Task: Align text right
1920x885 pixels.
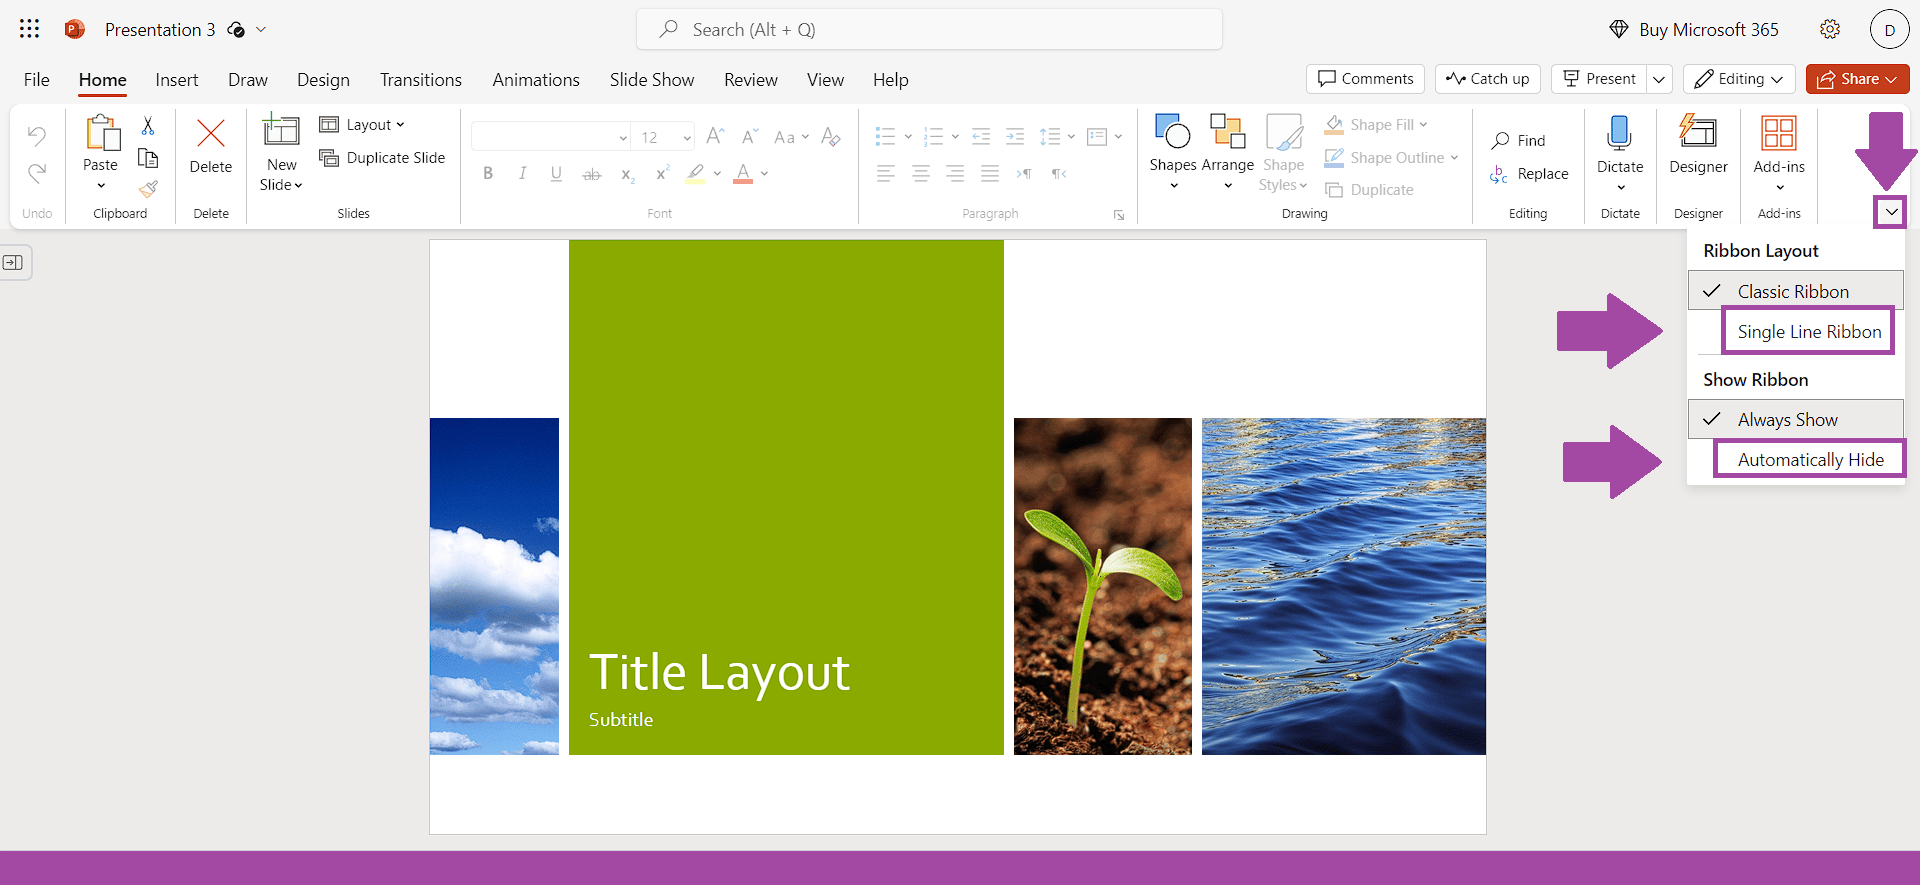Action: (955, 173)
